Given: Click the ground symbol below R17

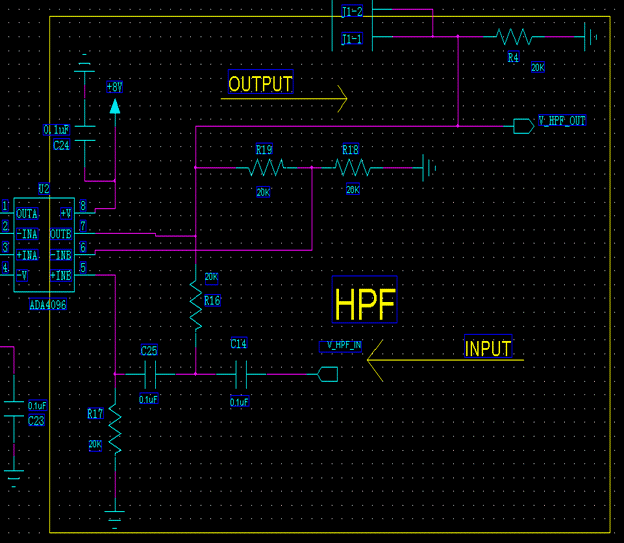Looking at the screenshot, I should click(x=116, y=517).
